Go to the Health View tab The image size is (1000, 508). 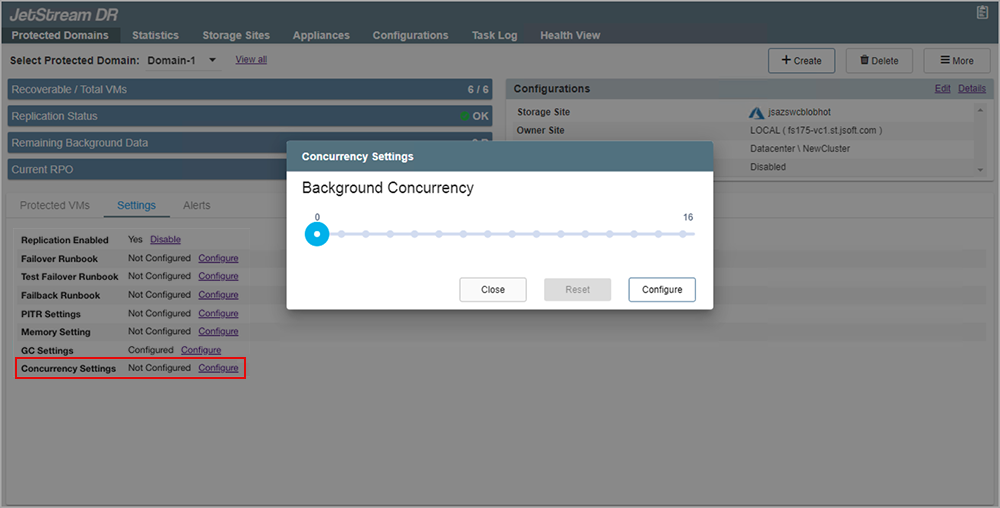pyautogui.click(x=570, y=35)
